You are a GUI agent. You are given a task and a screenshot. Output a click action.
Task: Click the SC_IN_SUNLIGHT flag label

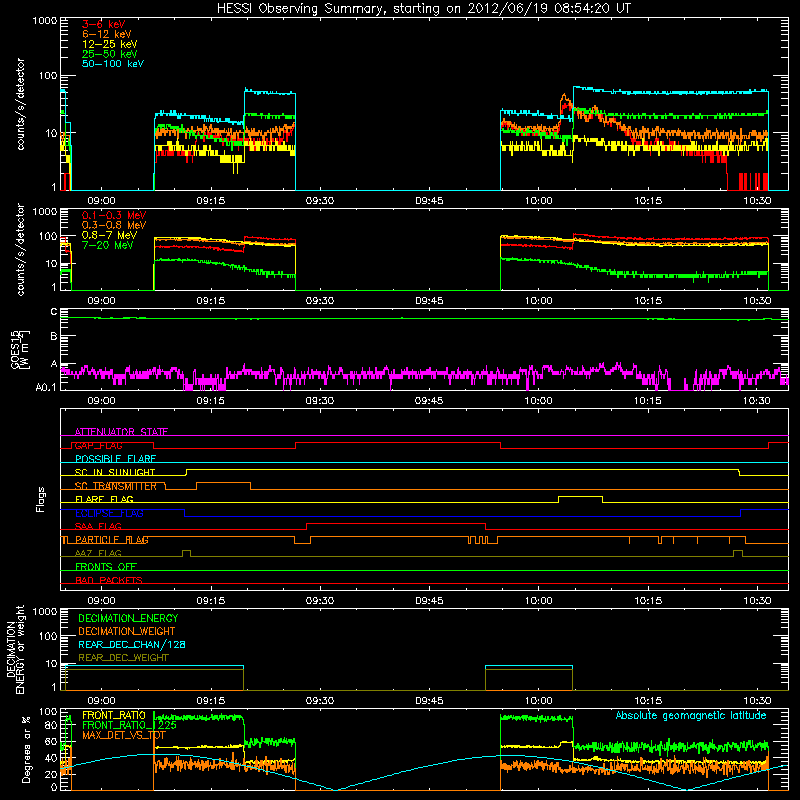coord(115,472)
